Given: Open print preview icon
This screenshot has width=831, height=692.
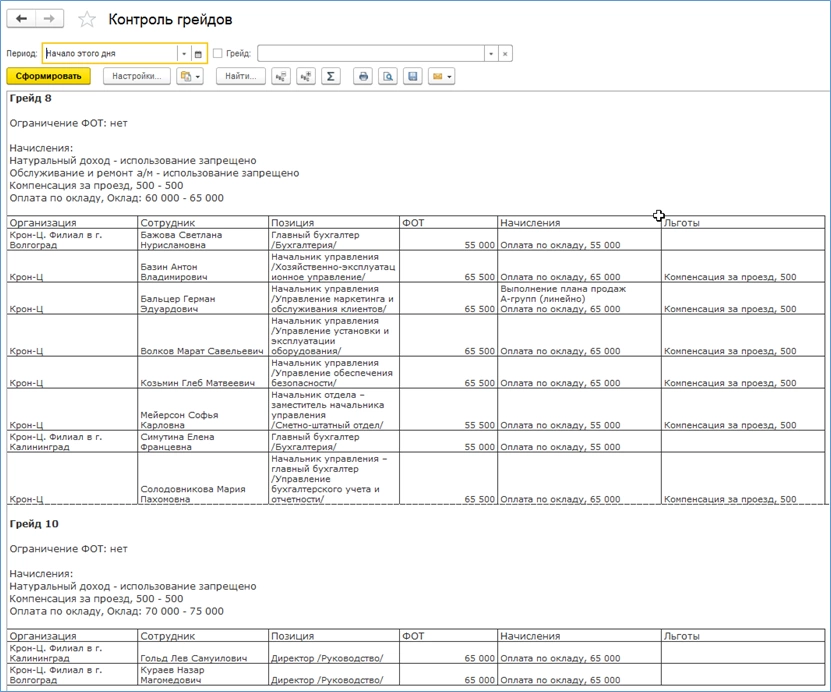Looking at the screenshot, I should (388, 76).
